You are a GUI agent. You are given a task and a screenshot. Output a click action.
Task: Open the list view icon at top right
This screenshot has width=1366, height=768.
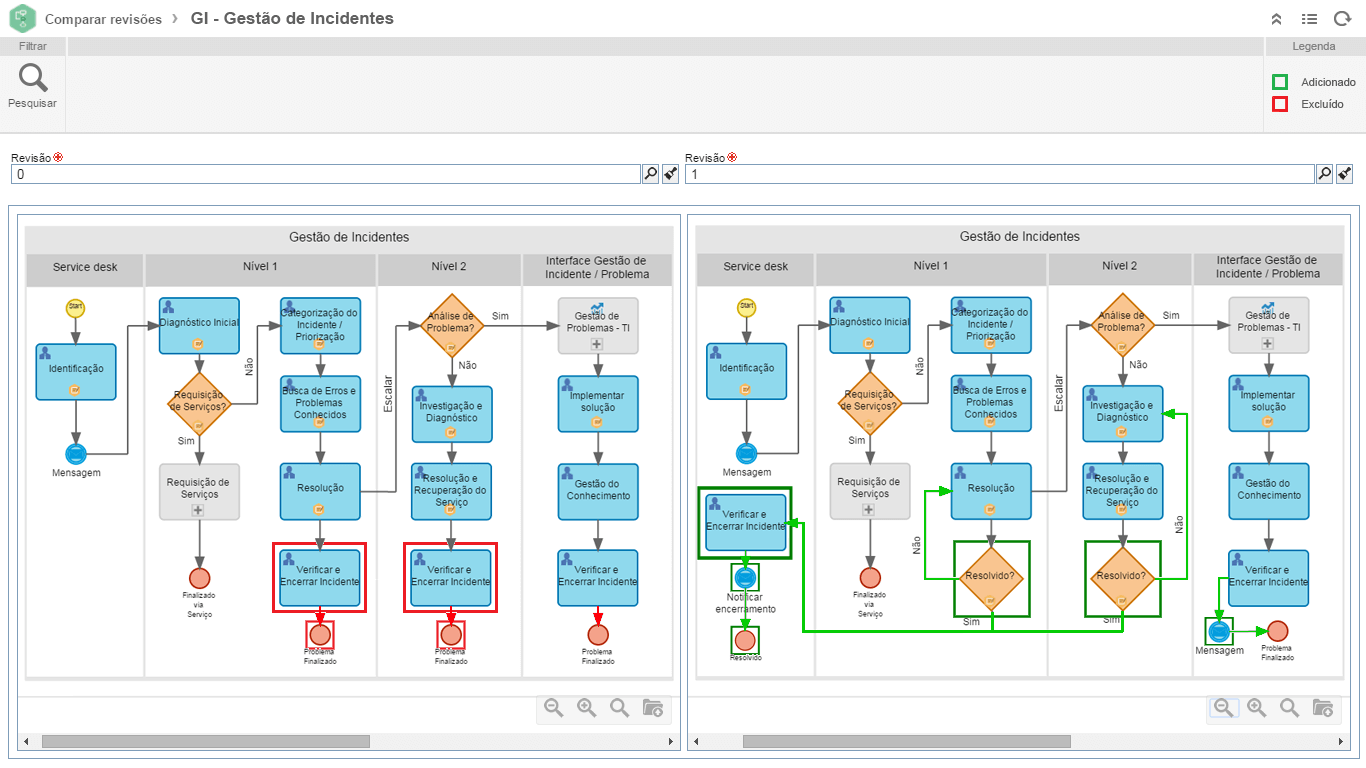(1309, 19)
